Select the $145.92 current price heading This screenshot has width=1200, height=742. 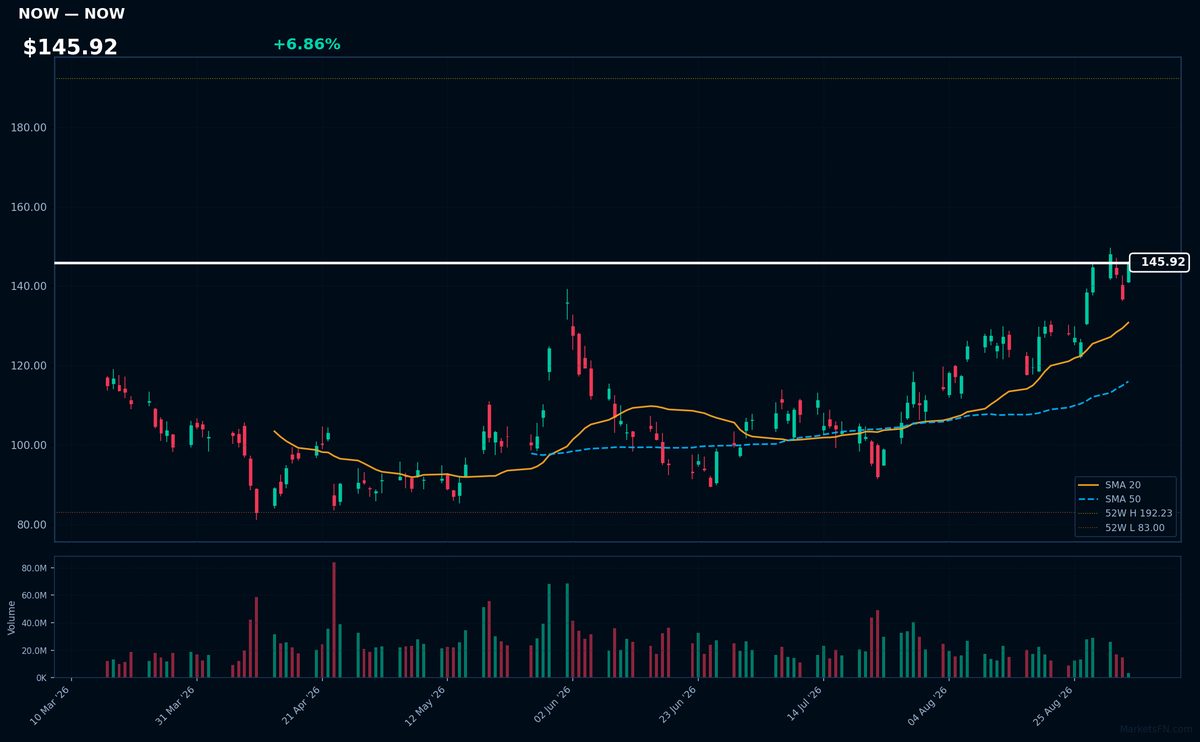[70, 47]
